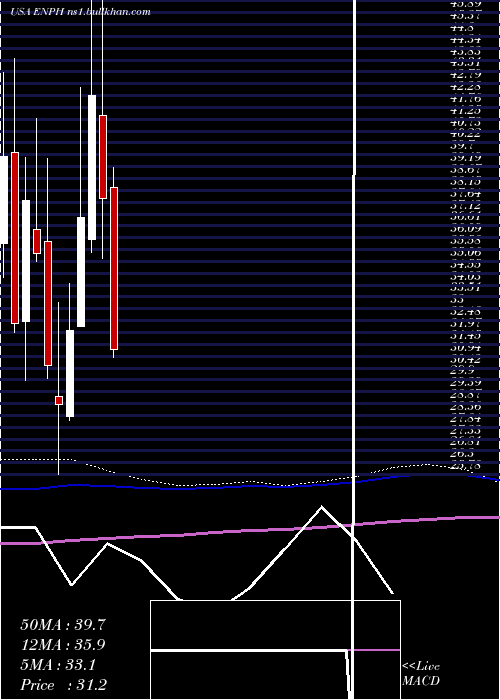Screen dimensions: 500x700
Task: Click the 31.97 price axis label
Action: 466,323
